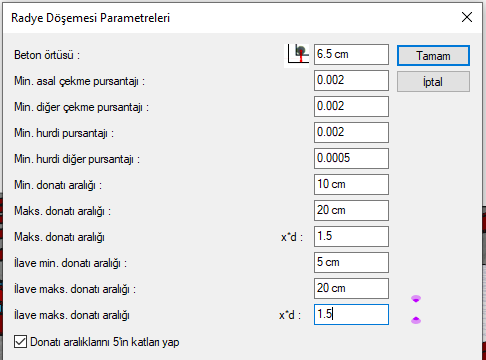Click the lower magenta marker dot

[416, 320]
